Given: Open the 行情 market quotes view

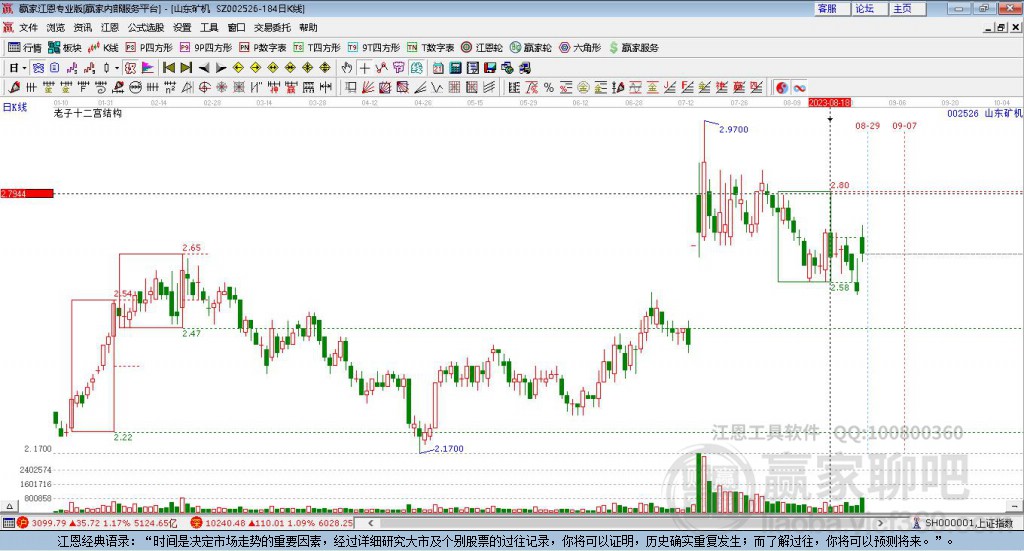Looking at the screenshot, I should coord(24,48).
